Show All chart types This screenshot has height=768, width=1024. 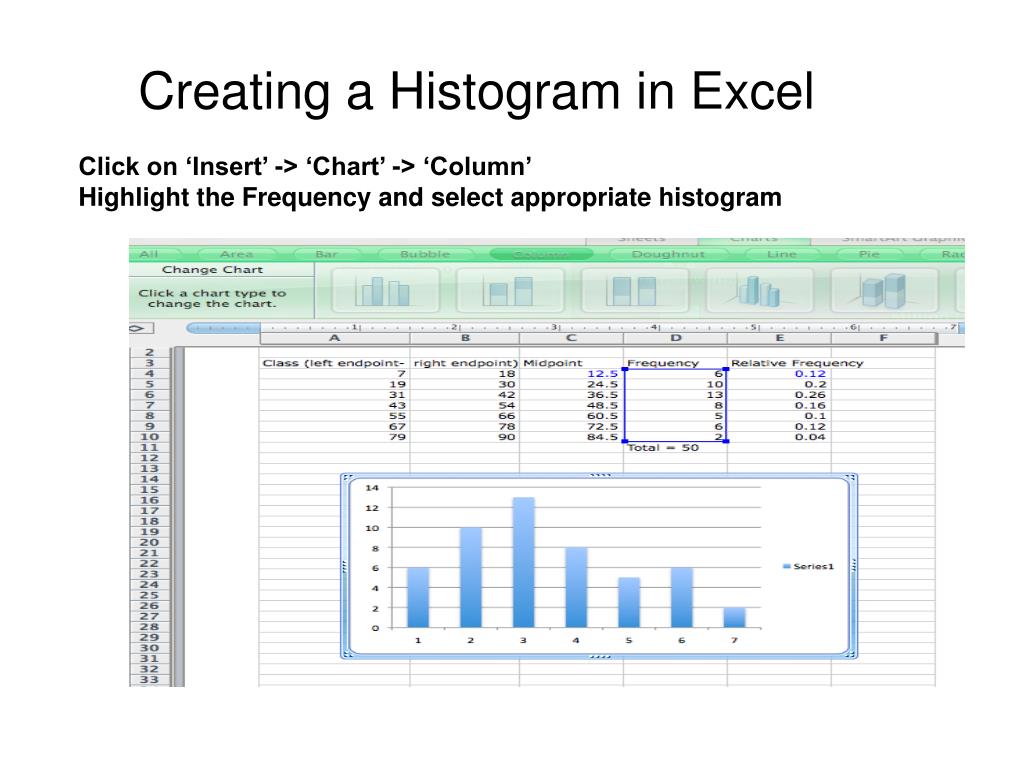tap(149, 255)
